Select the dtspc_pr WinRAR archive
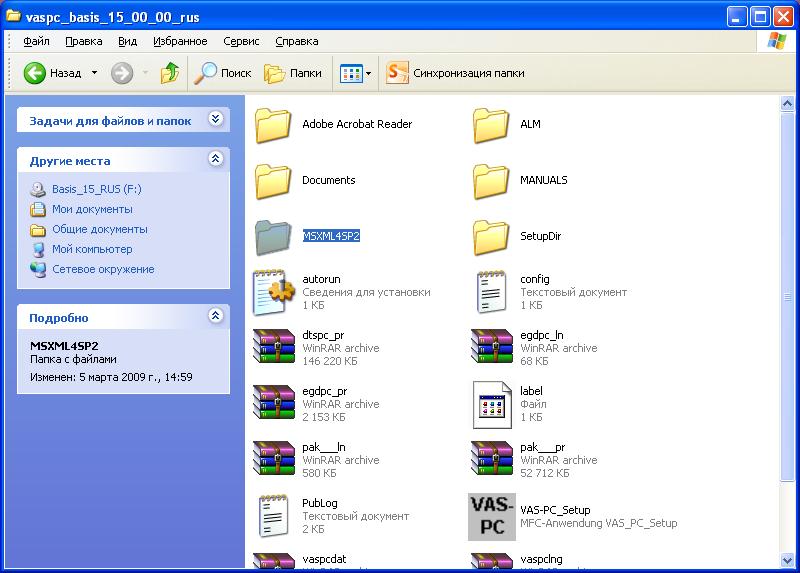The width and height of the screenshot is (800, 573). click(273, 348)
